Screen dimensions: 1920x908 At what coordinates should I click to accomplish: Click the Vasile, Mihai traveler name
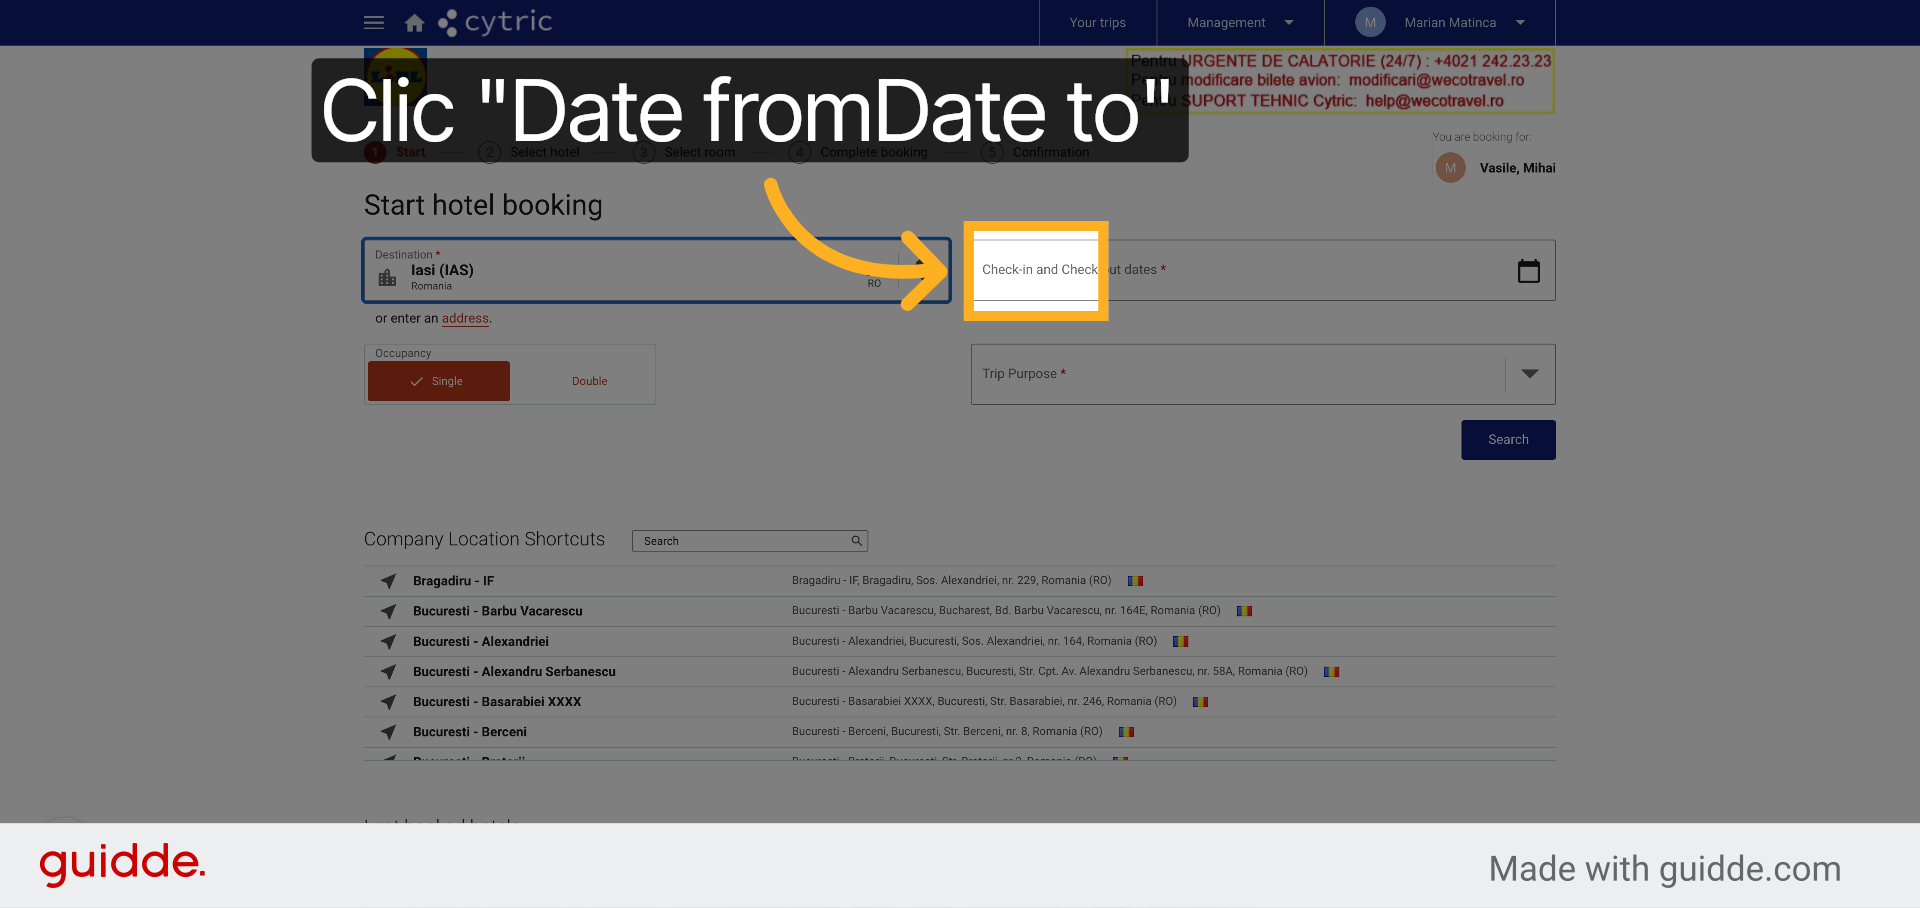point(1517,168)
